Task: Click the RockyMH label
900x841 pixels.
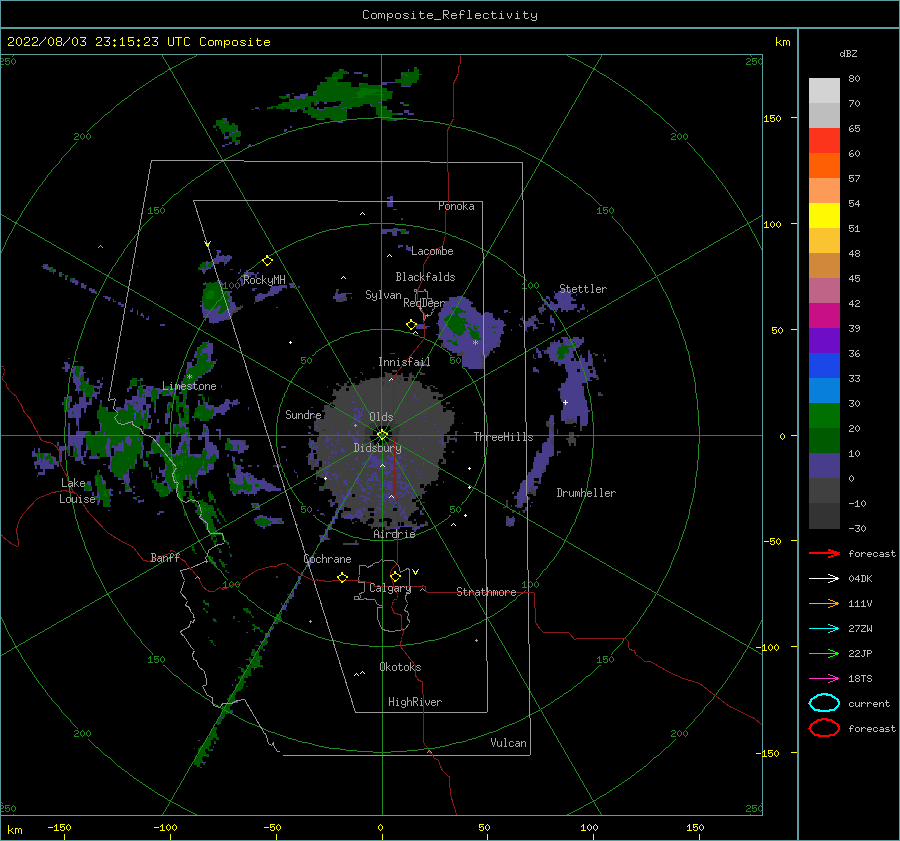Action: tap(264, 280)
